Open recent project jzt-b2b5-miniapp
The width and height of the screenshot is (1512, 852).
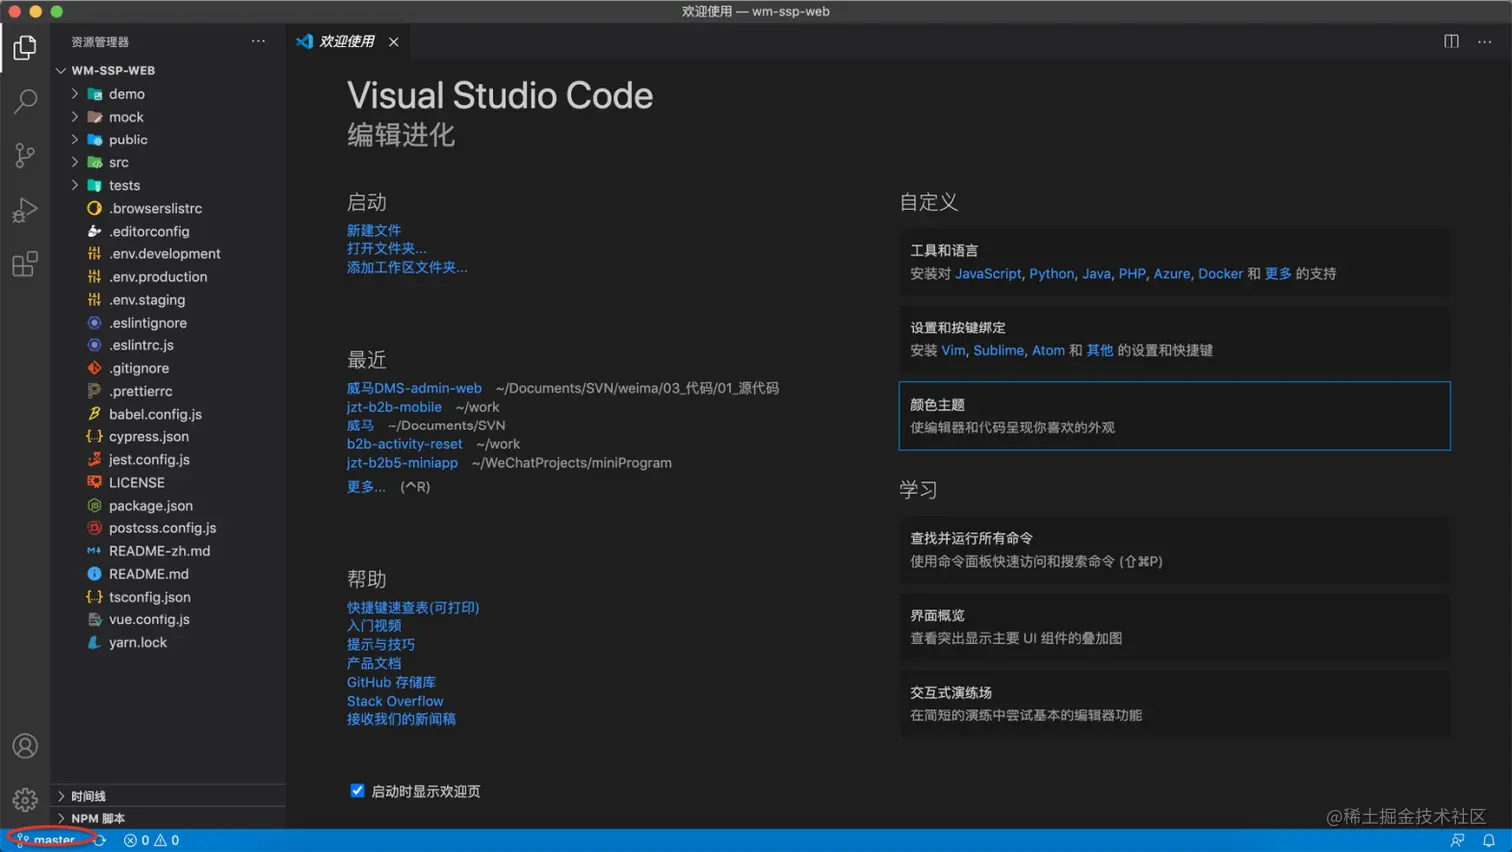tap(402, 463)
